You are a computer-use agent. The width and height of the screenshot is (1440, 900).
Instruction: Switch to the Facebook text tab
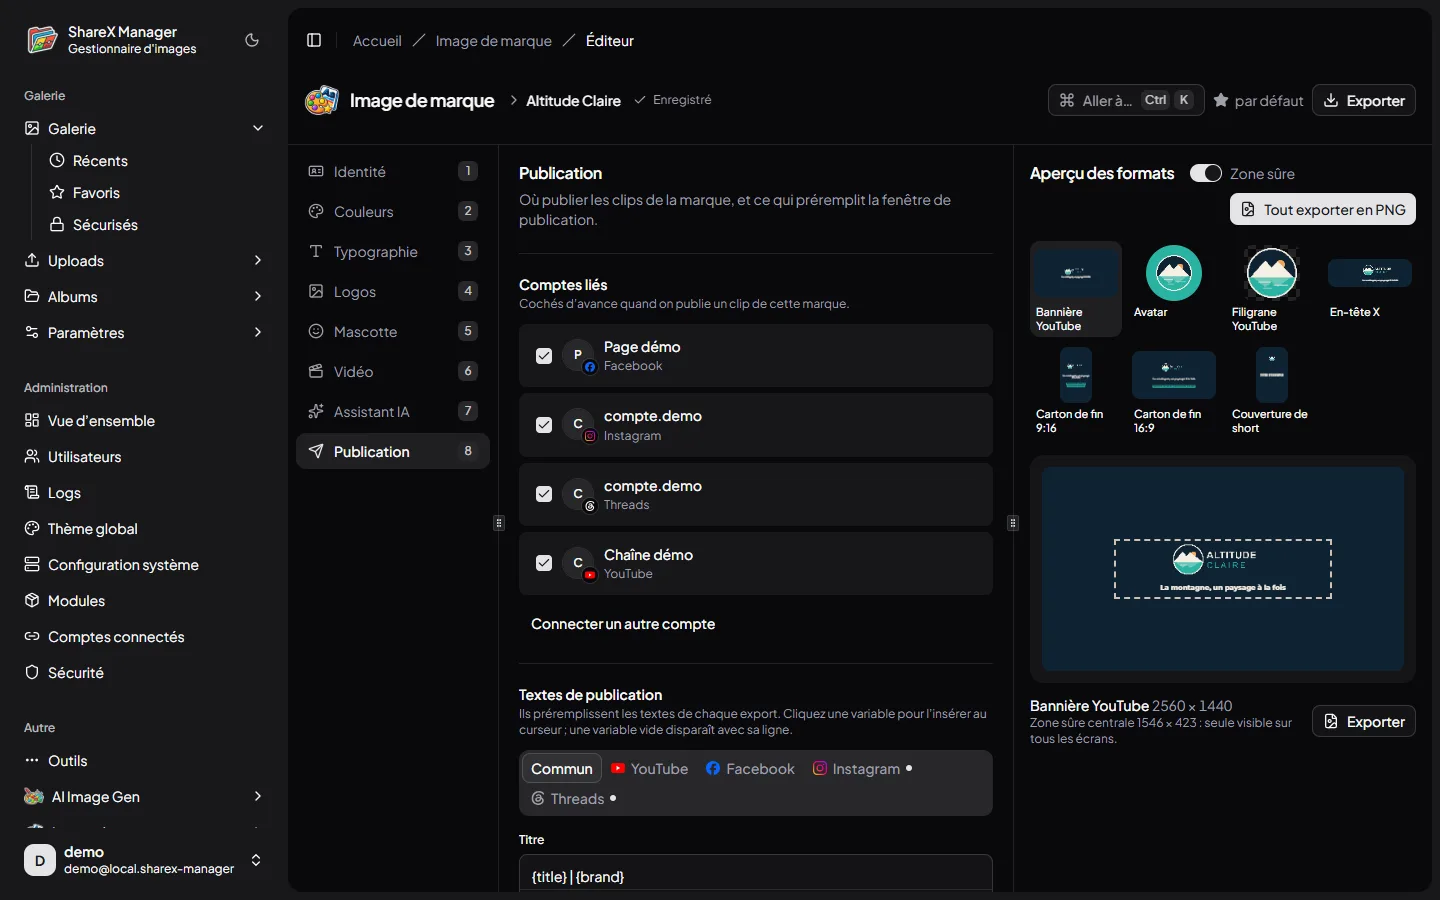750,768
